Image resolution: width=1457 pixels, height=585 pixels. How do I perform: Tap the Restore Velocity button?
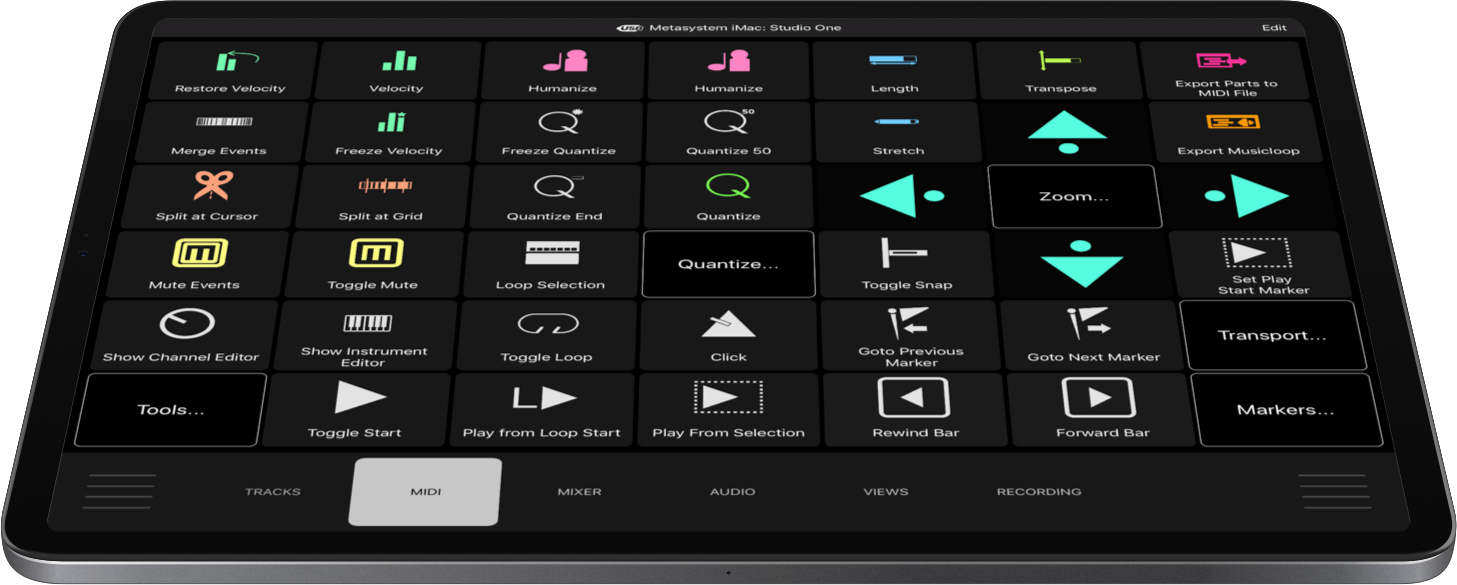tap(233, 70)
